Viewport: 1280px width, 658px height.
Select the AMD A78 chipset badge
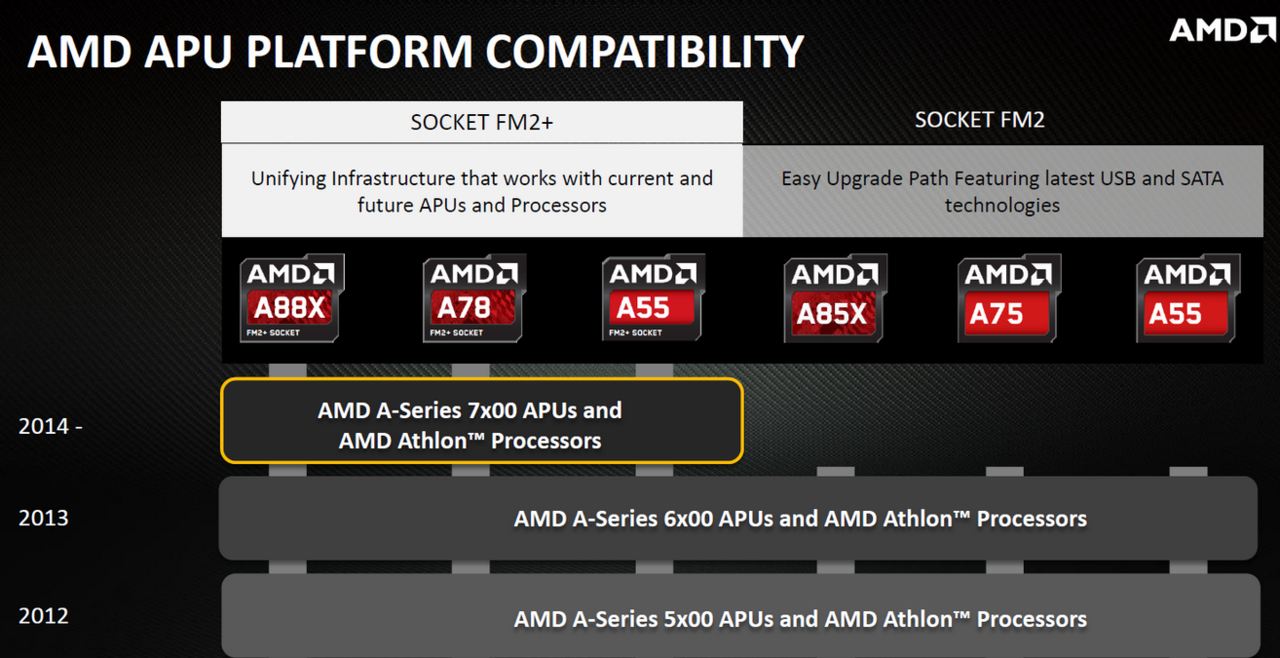point(474,298)
